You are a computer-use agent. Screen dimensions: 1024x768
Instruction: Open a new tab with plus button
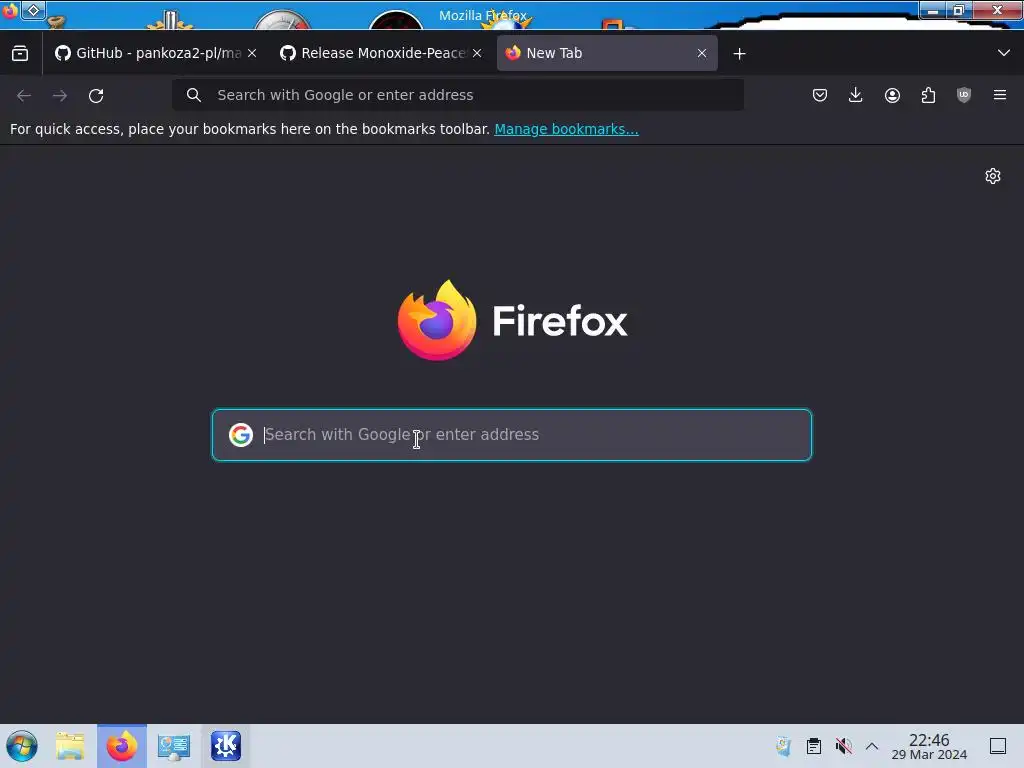(x=739, y=54)
